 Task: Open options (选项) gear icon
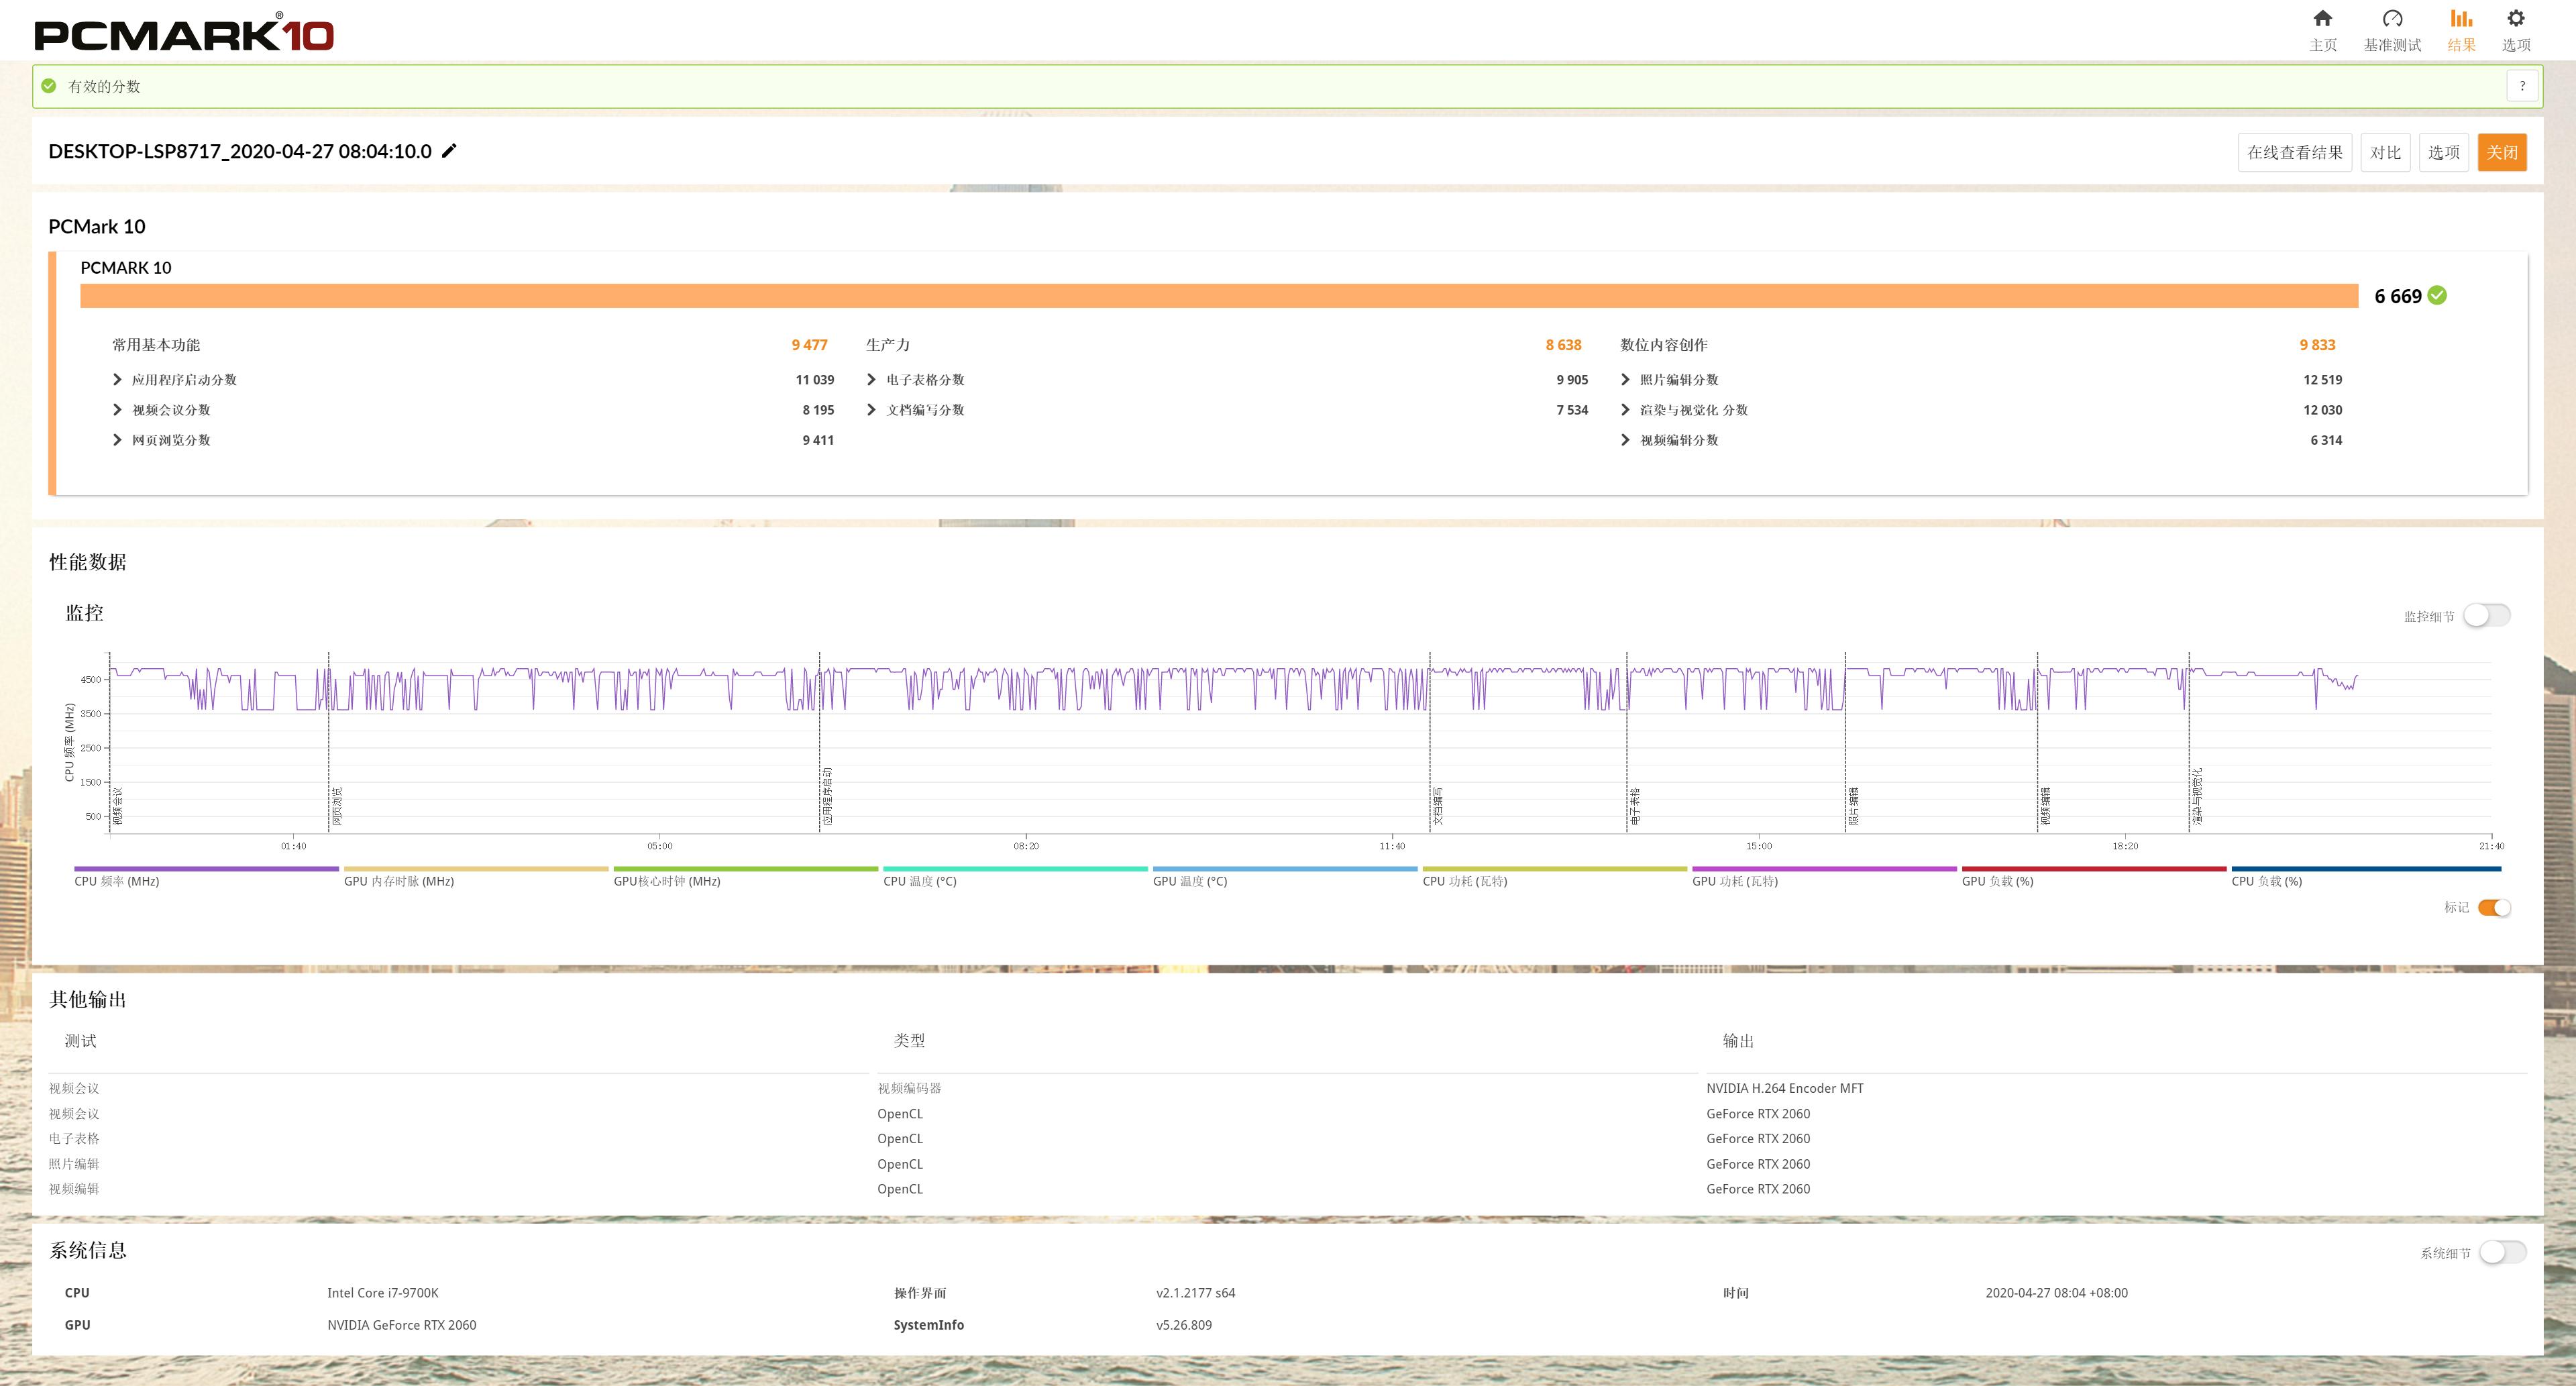pyautogui.click(x=2515, y=19)
